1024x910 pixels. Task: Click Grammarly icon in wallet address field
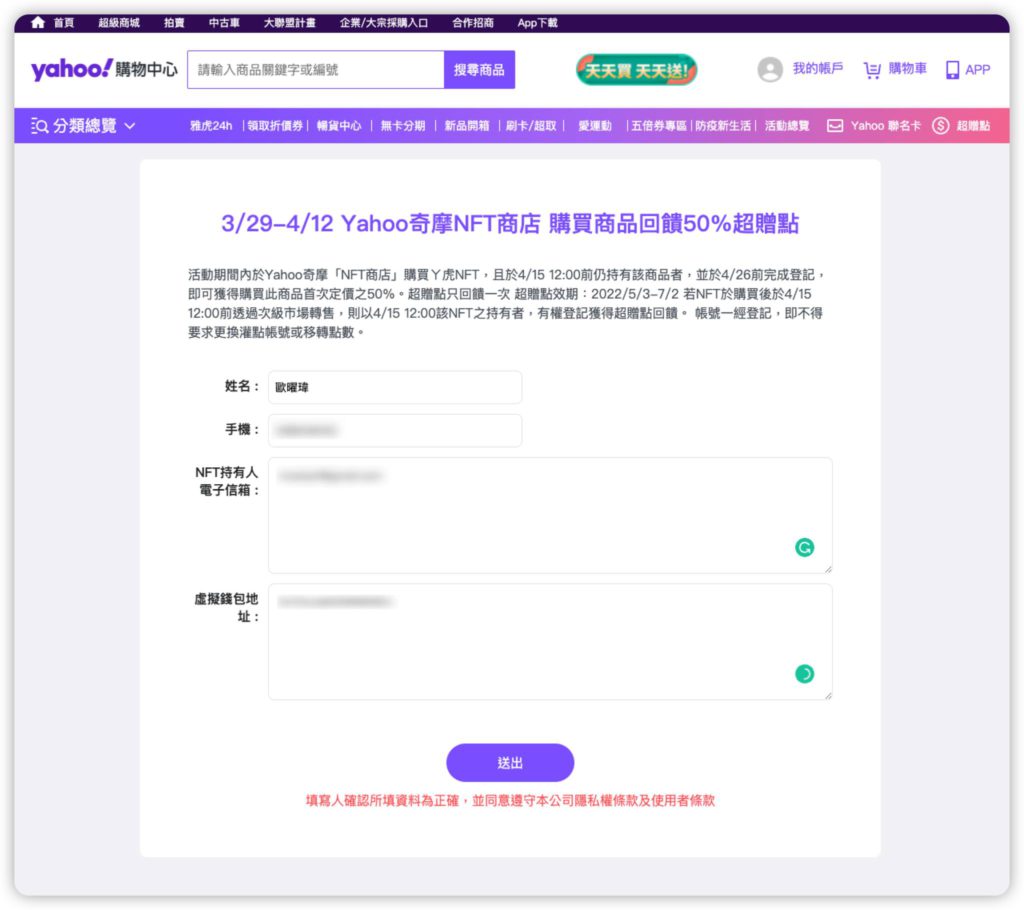(x=804, y=674)
